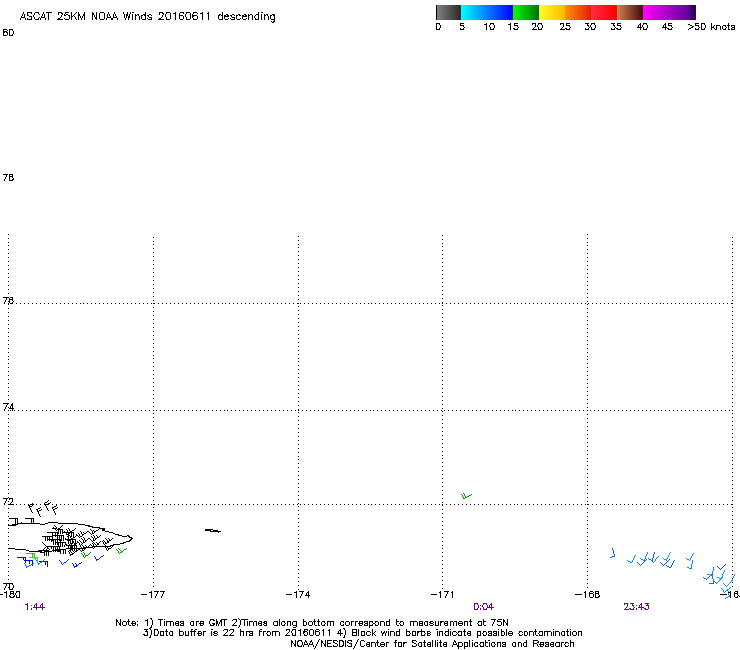This screenshot has width=740, height=650.
Task: Click the -171 longitude label
Action: point(442,594)
